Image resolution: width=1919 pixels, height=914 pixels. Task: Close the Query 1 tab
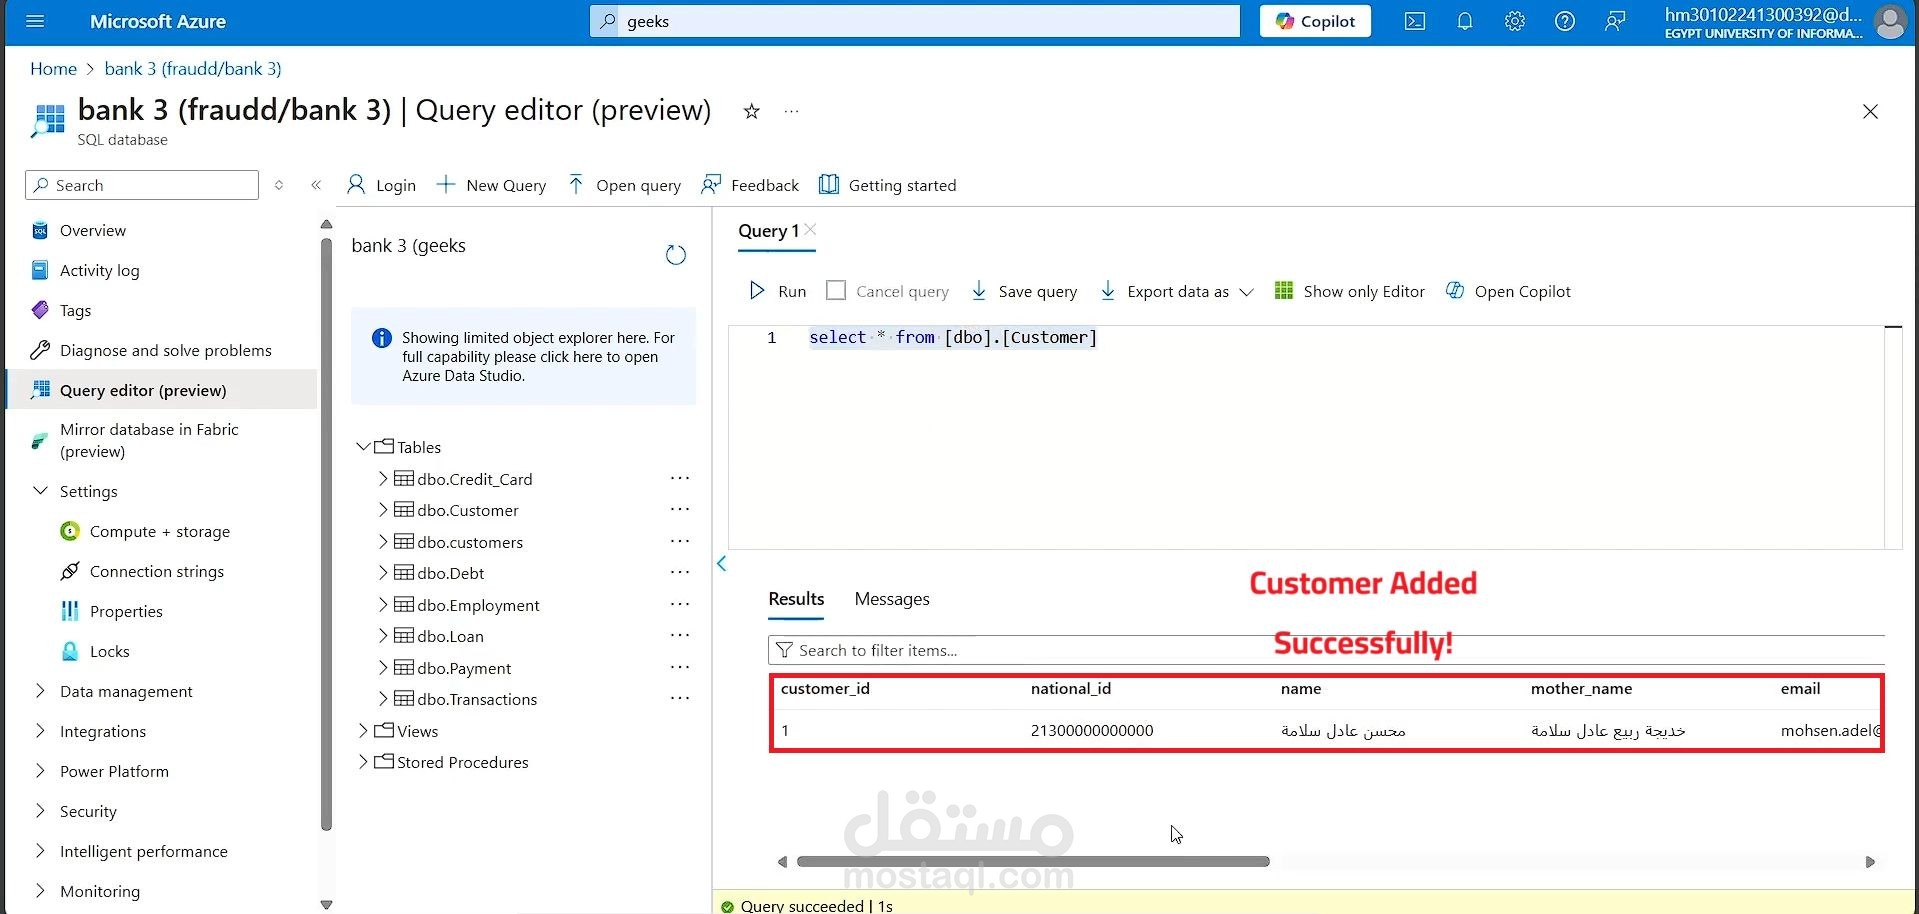click(x=810, y=229)
